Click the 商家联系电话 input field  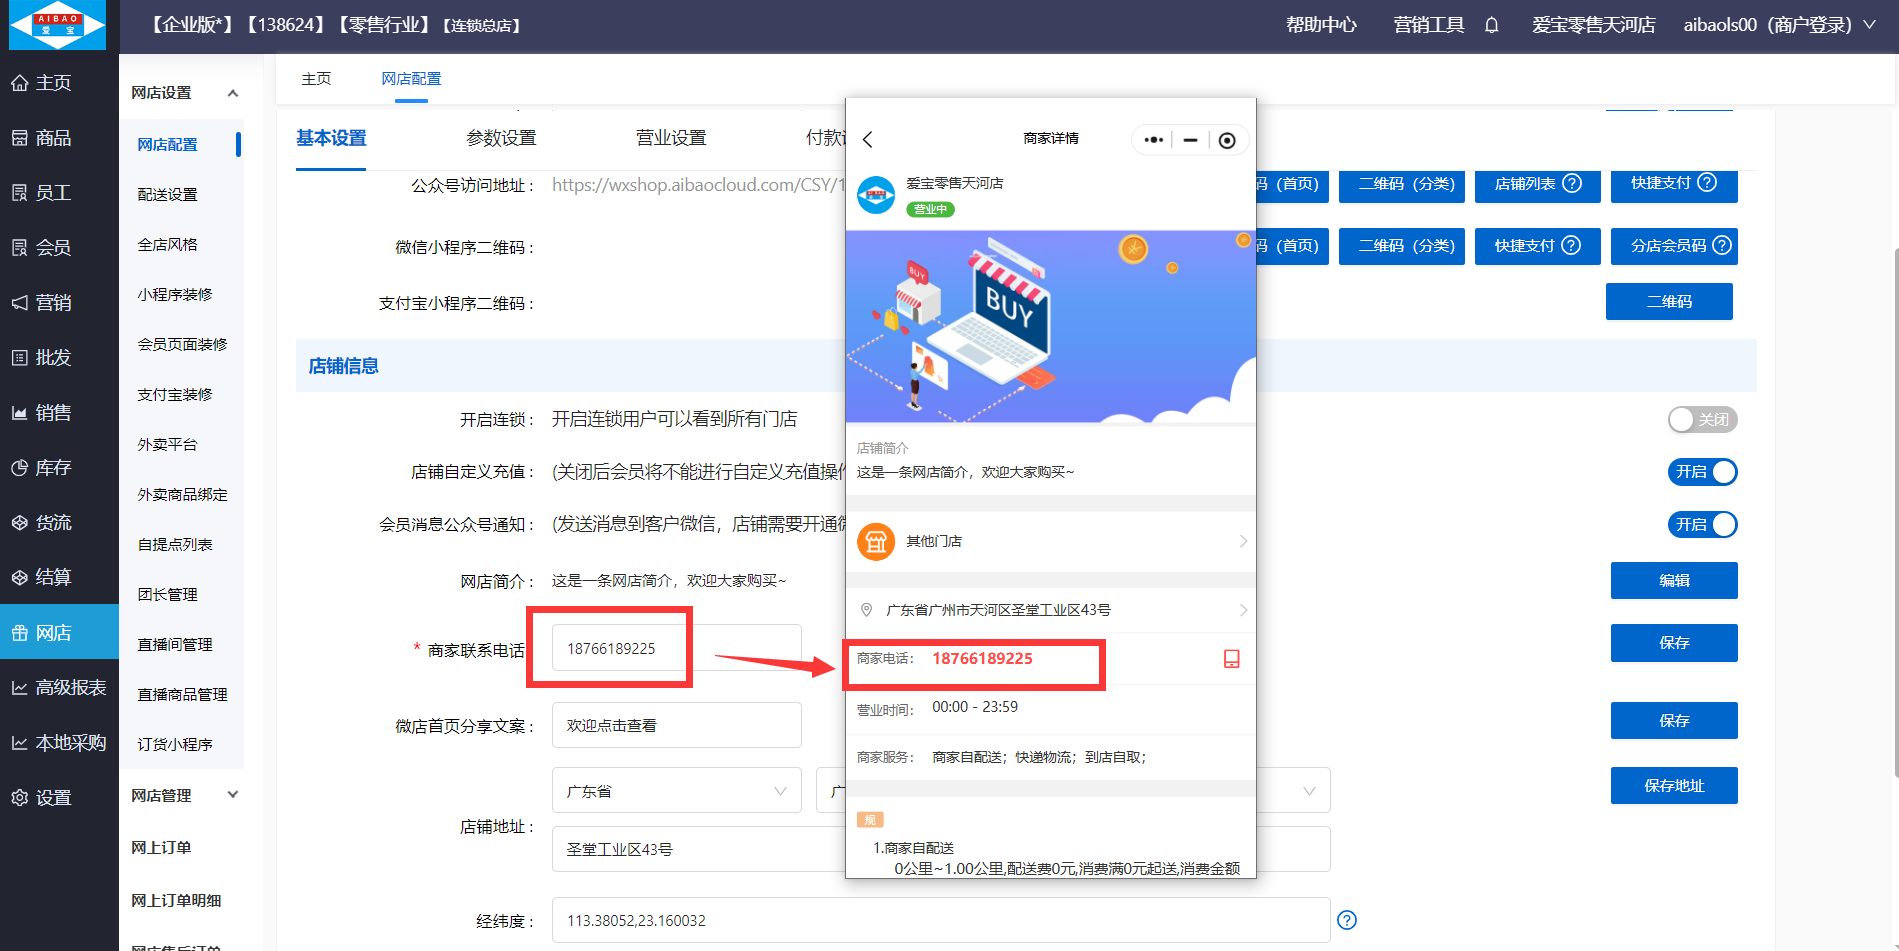(676, 649)
